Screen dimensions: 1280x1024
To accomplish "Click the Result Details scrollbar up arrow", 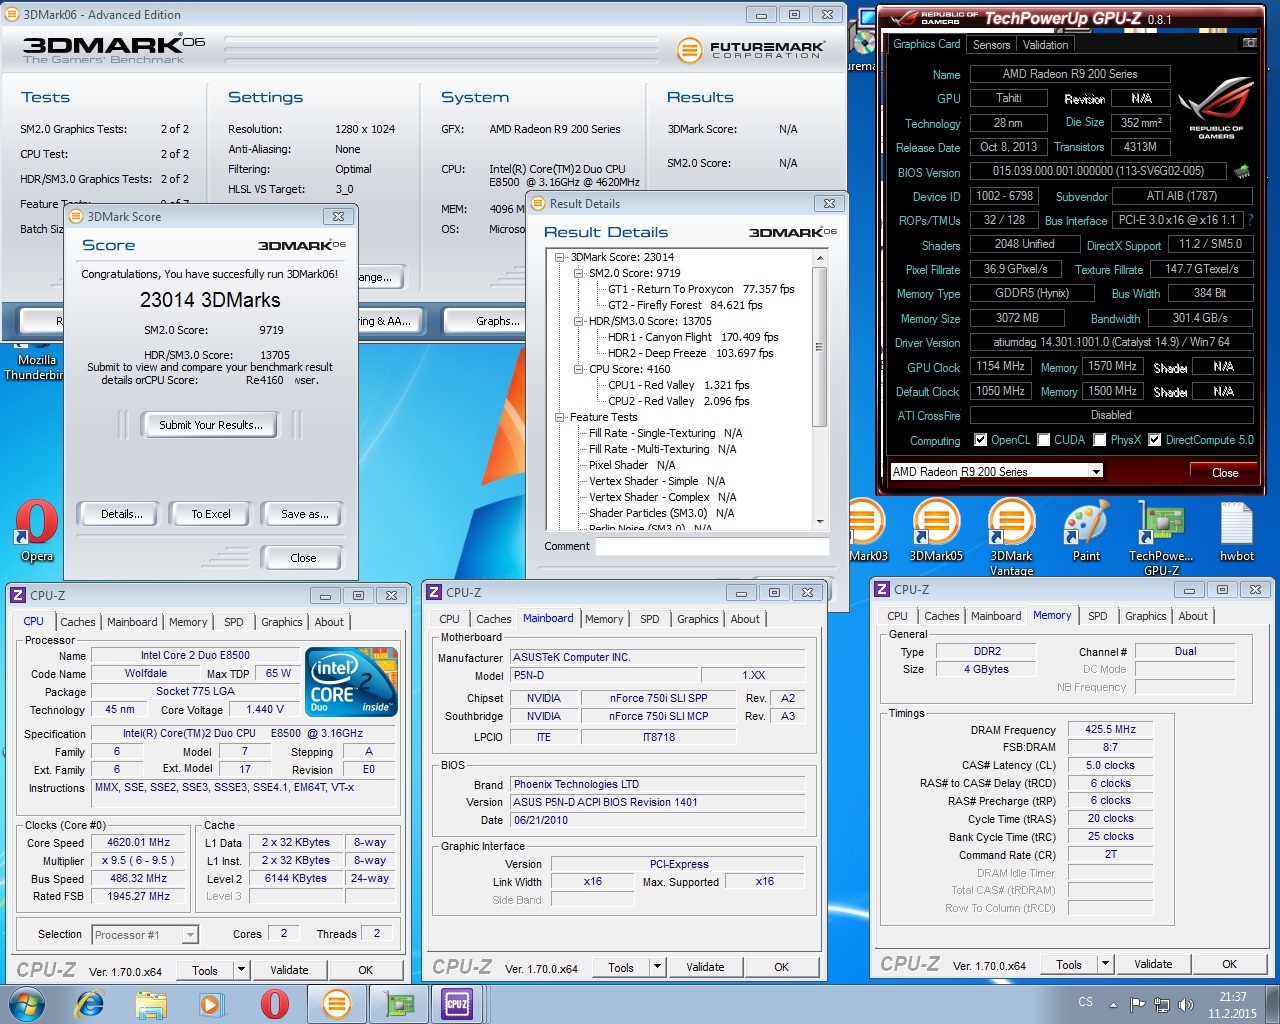I will 820,258.
